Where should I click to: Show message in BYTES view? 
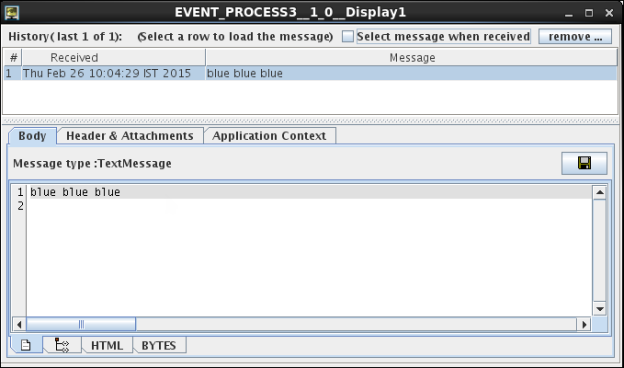tap(159, 345)
